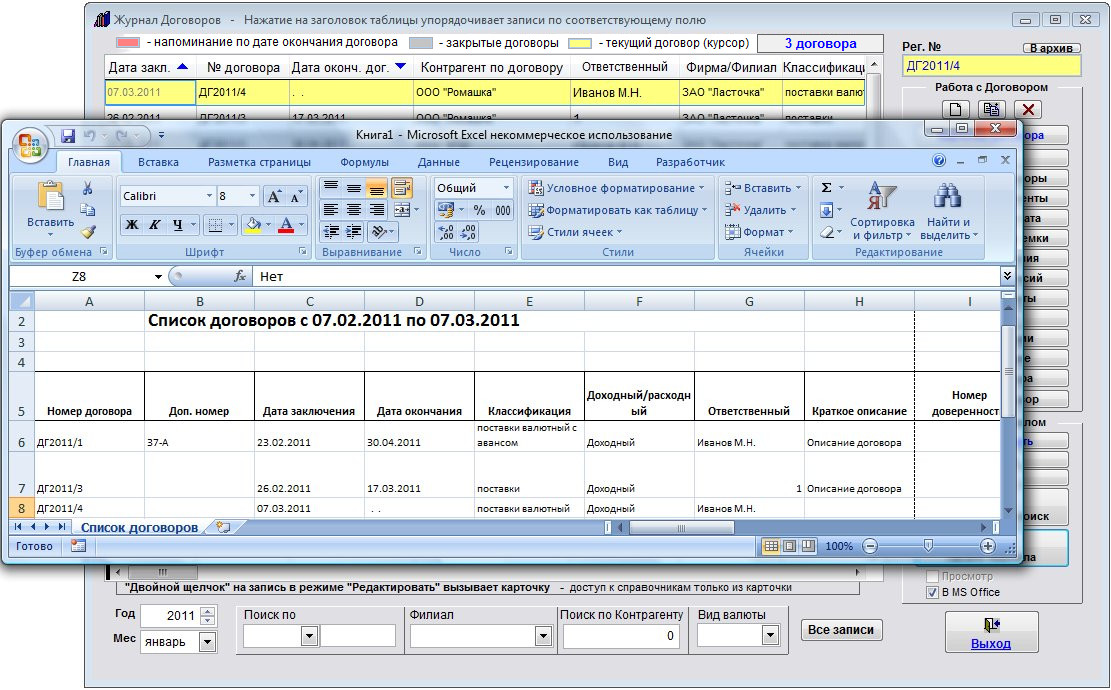The image size is (1111, 690).
Task: Toggle the 'Просмотр' checkbox
Action: (933, 576)
